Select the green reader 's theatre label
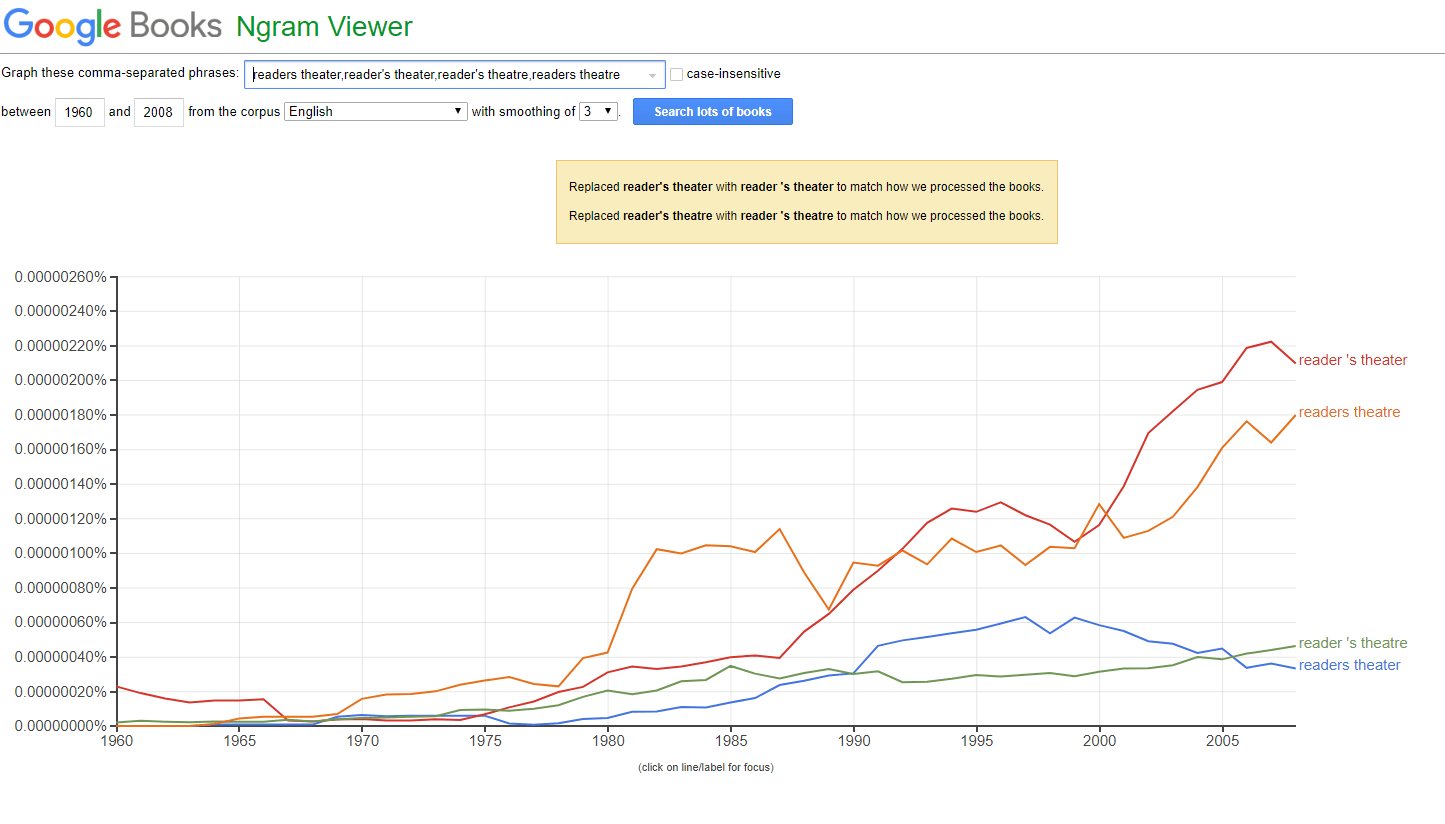The height and width of the screenshot is (824, 1445). click(x=1353, y=643)
